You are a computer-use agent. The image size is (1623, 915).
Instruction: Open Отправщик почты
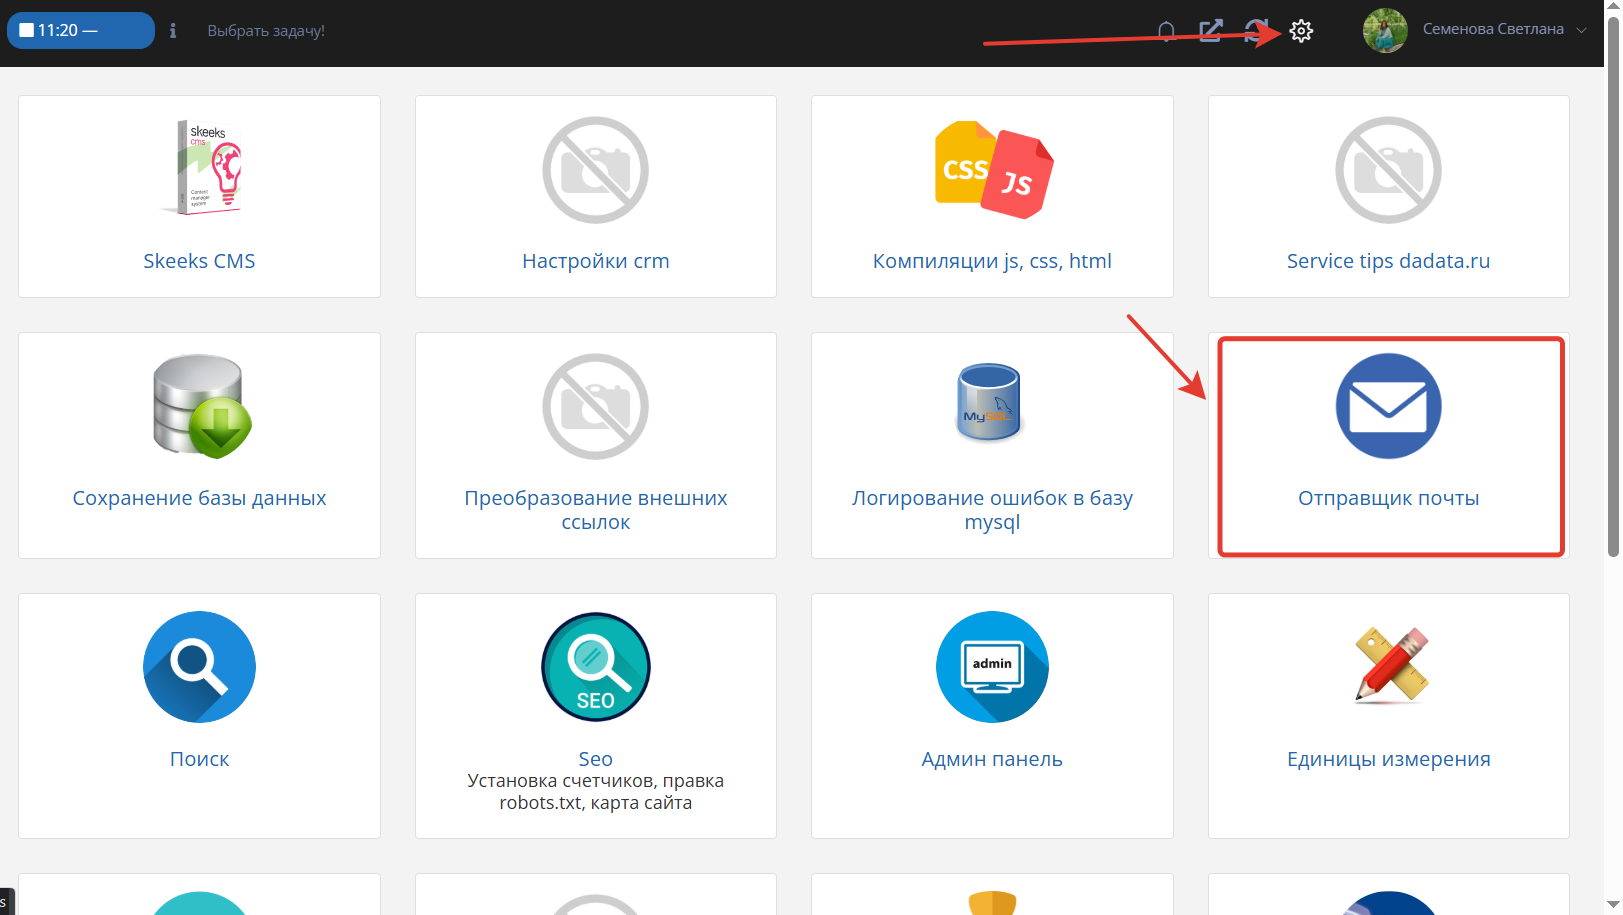pyautogui.click(x=1389, y=498)
